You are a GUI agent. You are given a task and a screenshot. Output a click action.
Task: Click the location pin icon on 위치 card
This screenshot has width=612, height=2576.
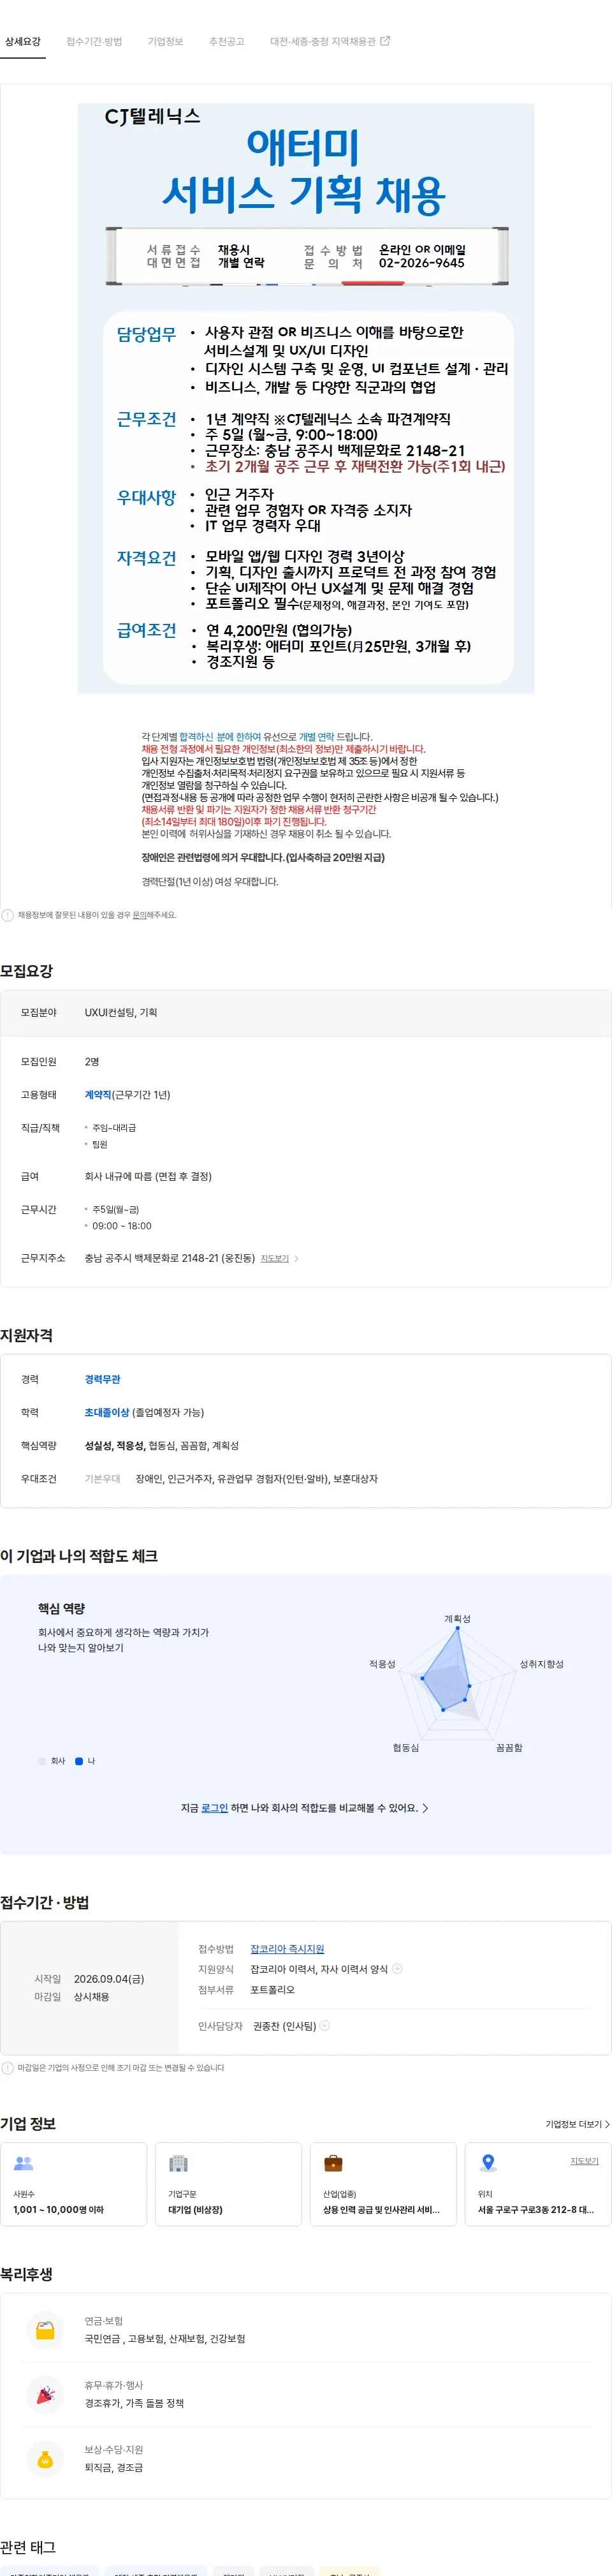[x=488, y=2163]
